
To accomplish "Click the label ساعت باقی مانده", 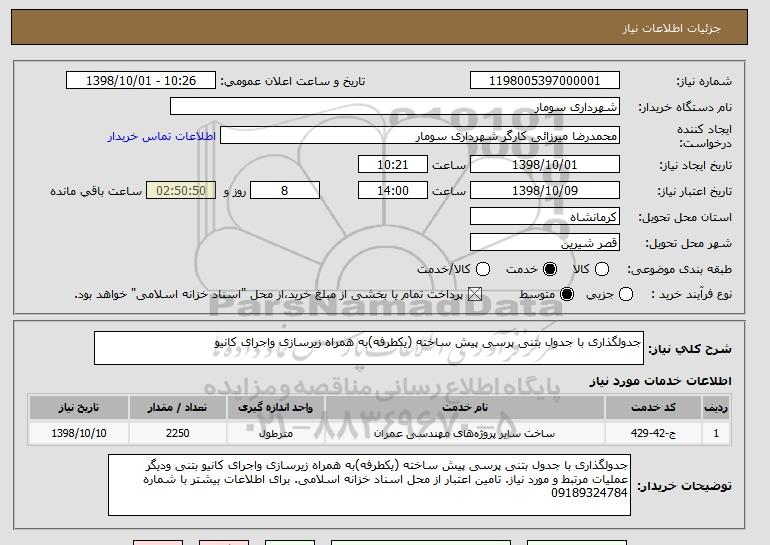I will coord(96,191).
